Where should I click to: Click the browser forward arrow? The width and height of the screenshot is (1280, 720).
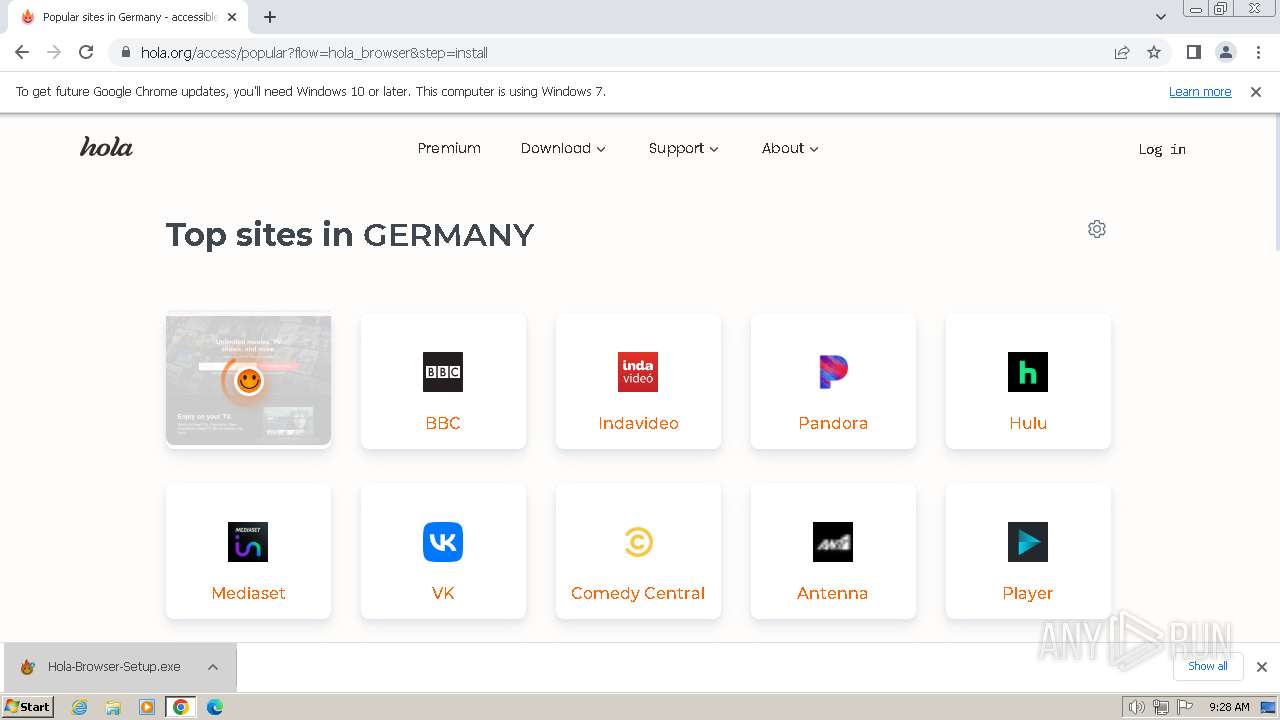pyautogui.click(x=54, y=52)
